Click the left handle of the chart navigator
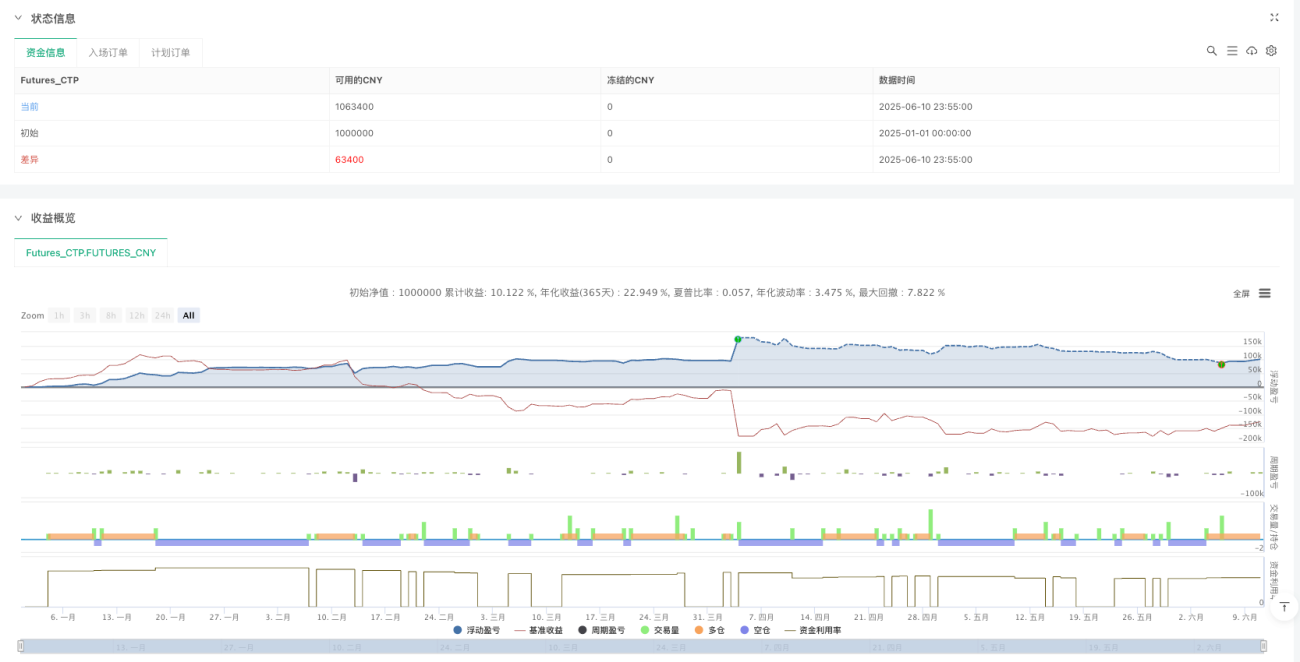Image resolution: width=1300 pixels, height=662 pixels. point(22,648)
